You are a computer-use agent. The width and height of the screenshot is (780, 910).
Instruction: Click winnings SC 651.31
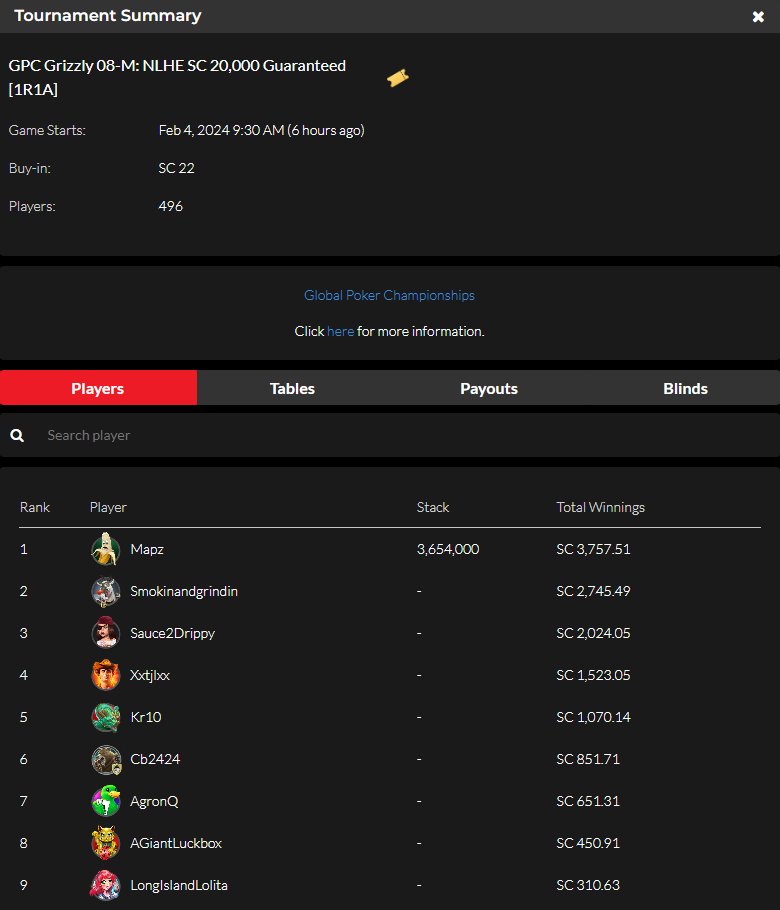588,801
